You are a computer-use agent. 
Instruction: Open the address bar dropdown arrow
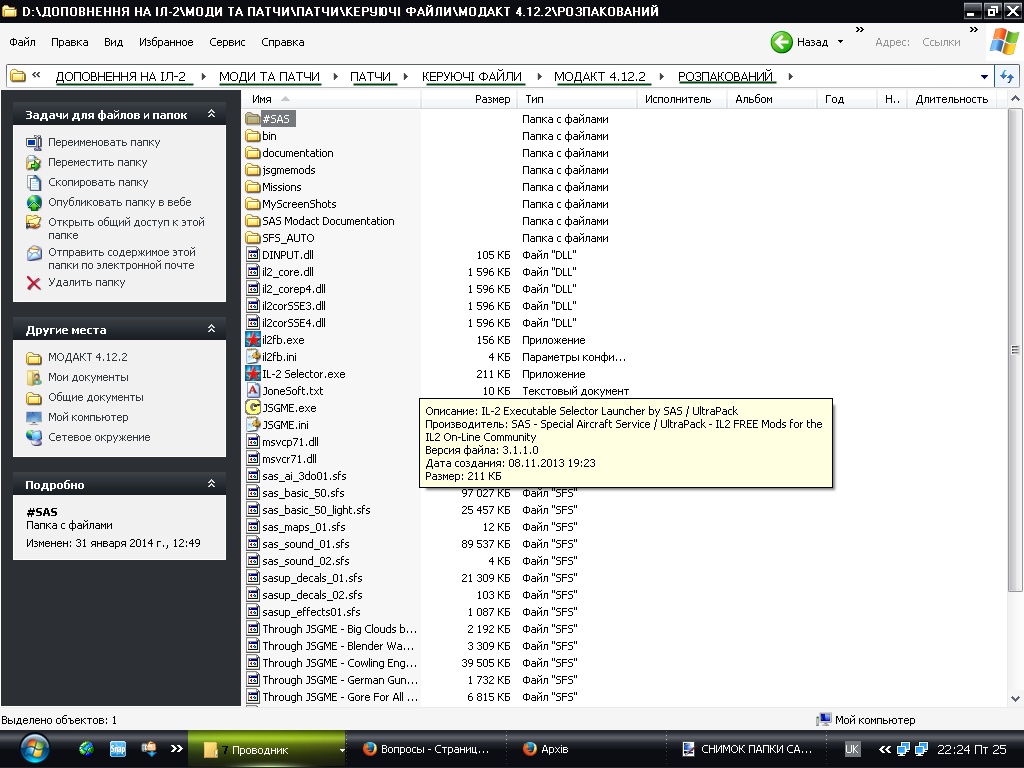(x=984, y=76)
